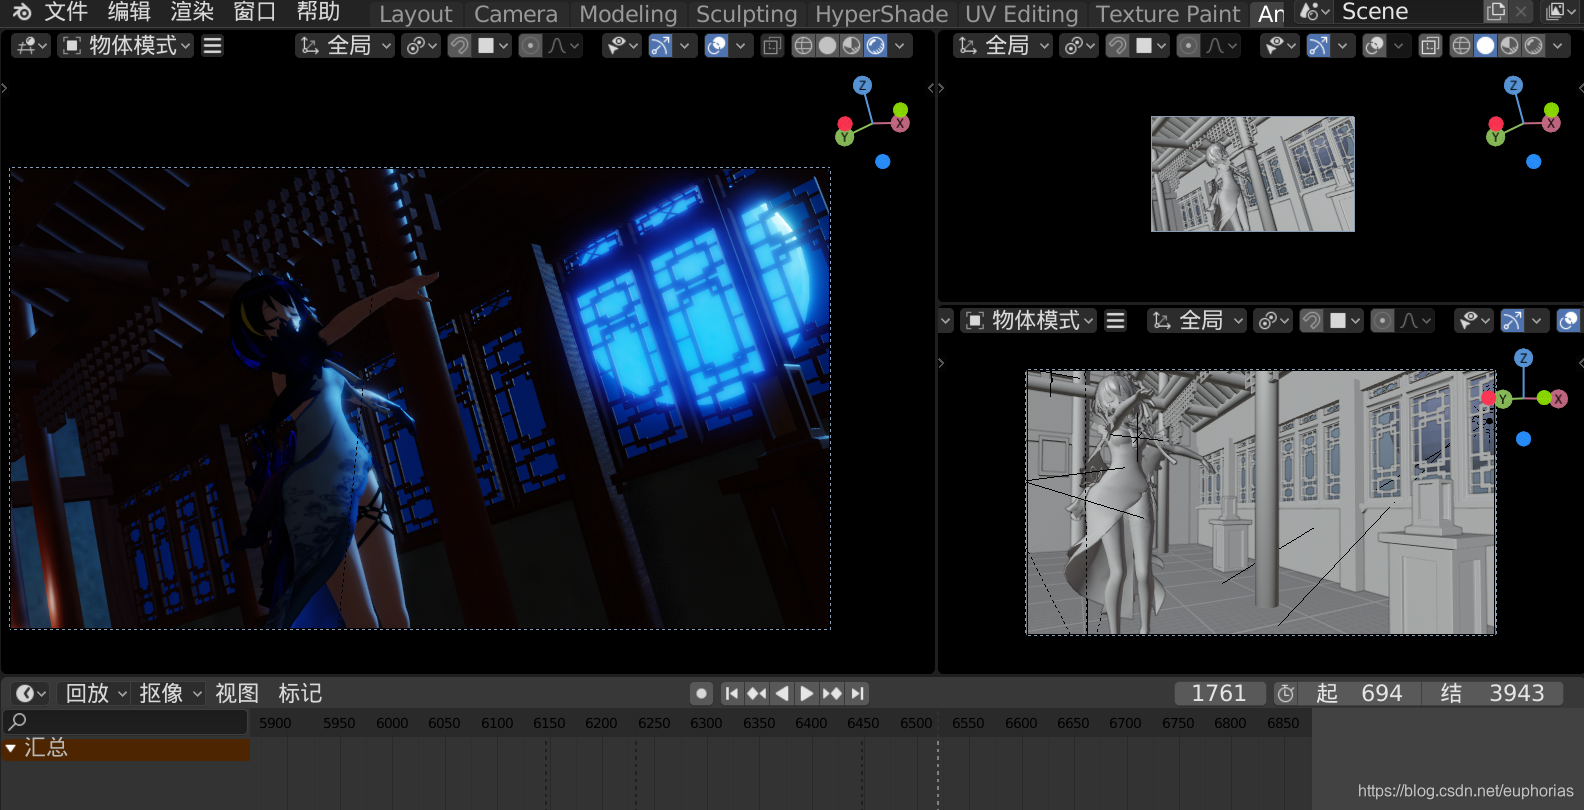The image size is (1584, 810).
Task: Select material preview shading in left viewport
Action: tap(851, 46)
